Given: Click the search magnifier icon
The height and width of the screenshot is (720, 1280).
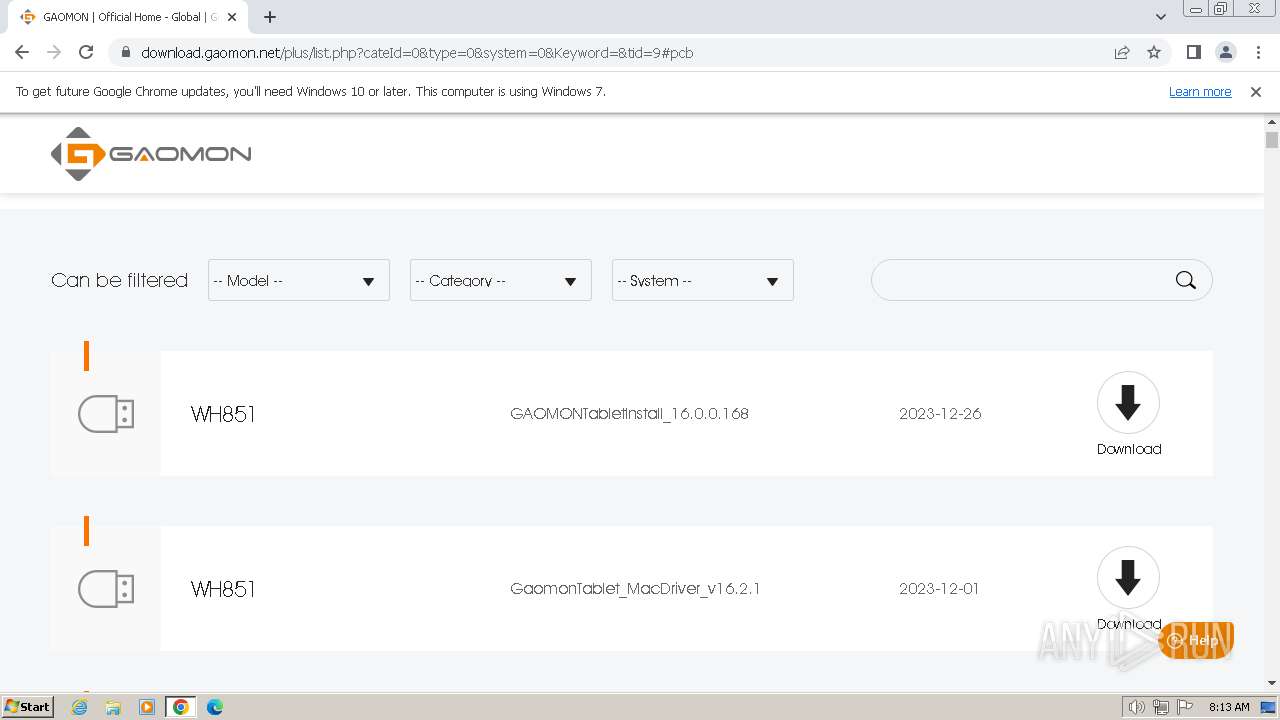Looking at the screenshot, I should click(x=1186, y=280).
